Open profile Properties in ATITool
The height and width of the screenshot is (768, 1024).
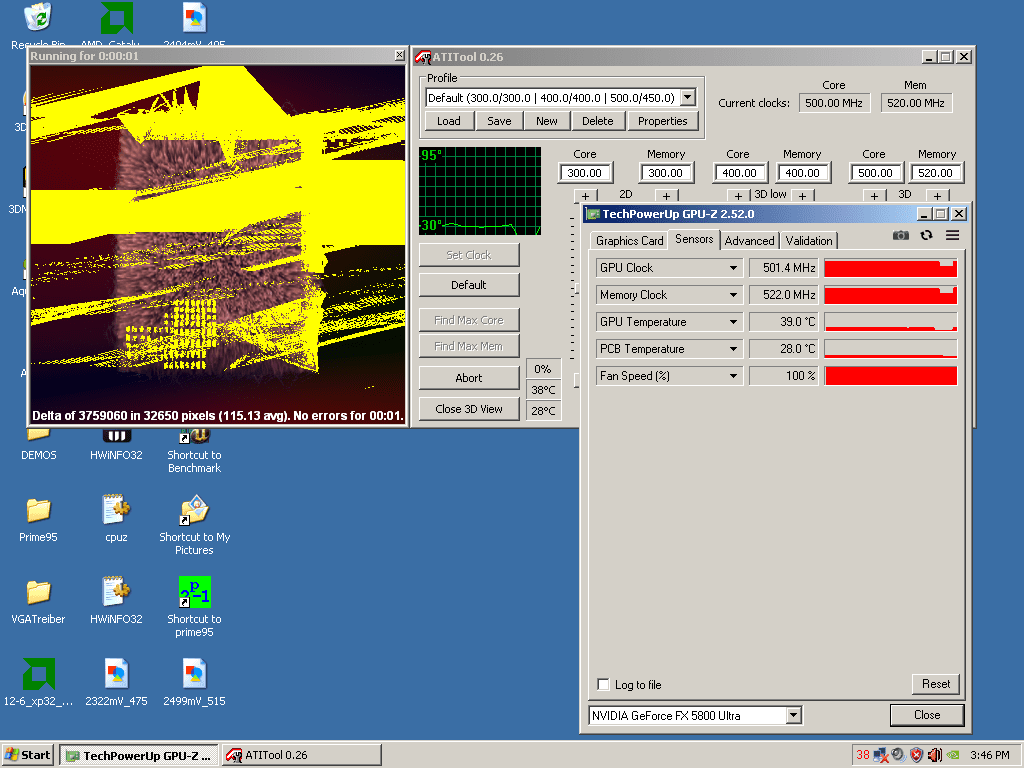662,121
